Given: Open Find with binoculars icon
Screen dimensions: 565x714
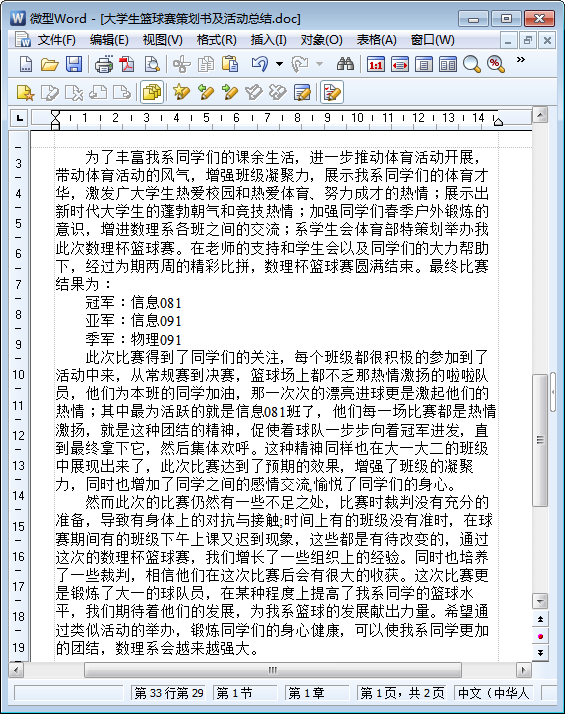Looking at the screenshot, I should pos(345,64).
